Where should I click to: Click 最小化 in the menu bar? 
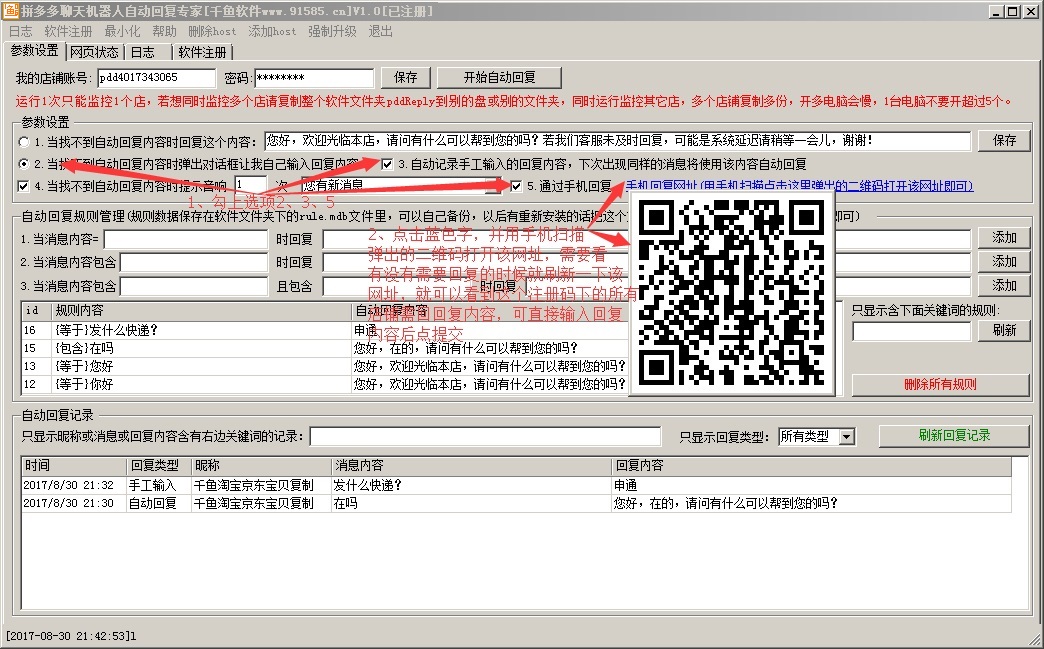tap(123, 31)
